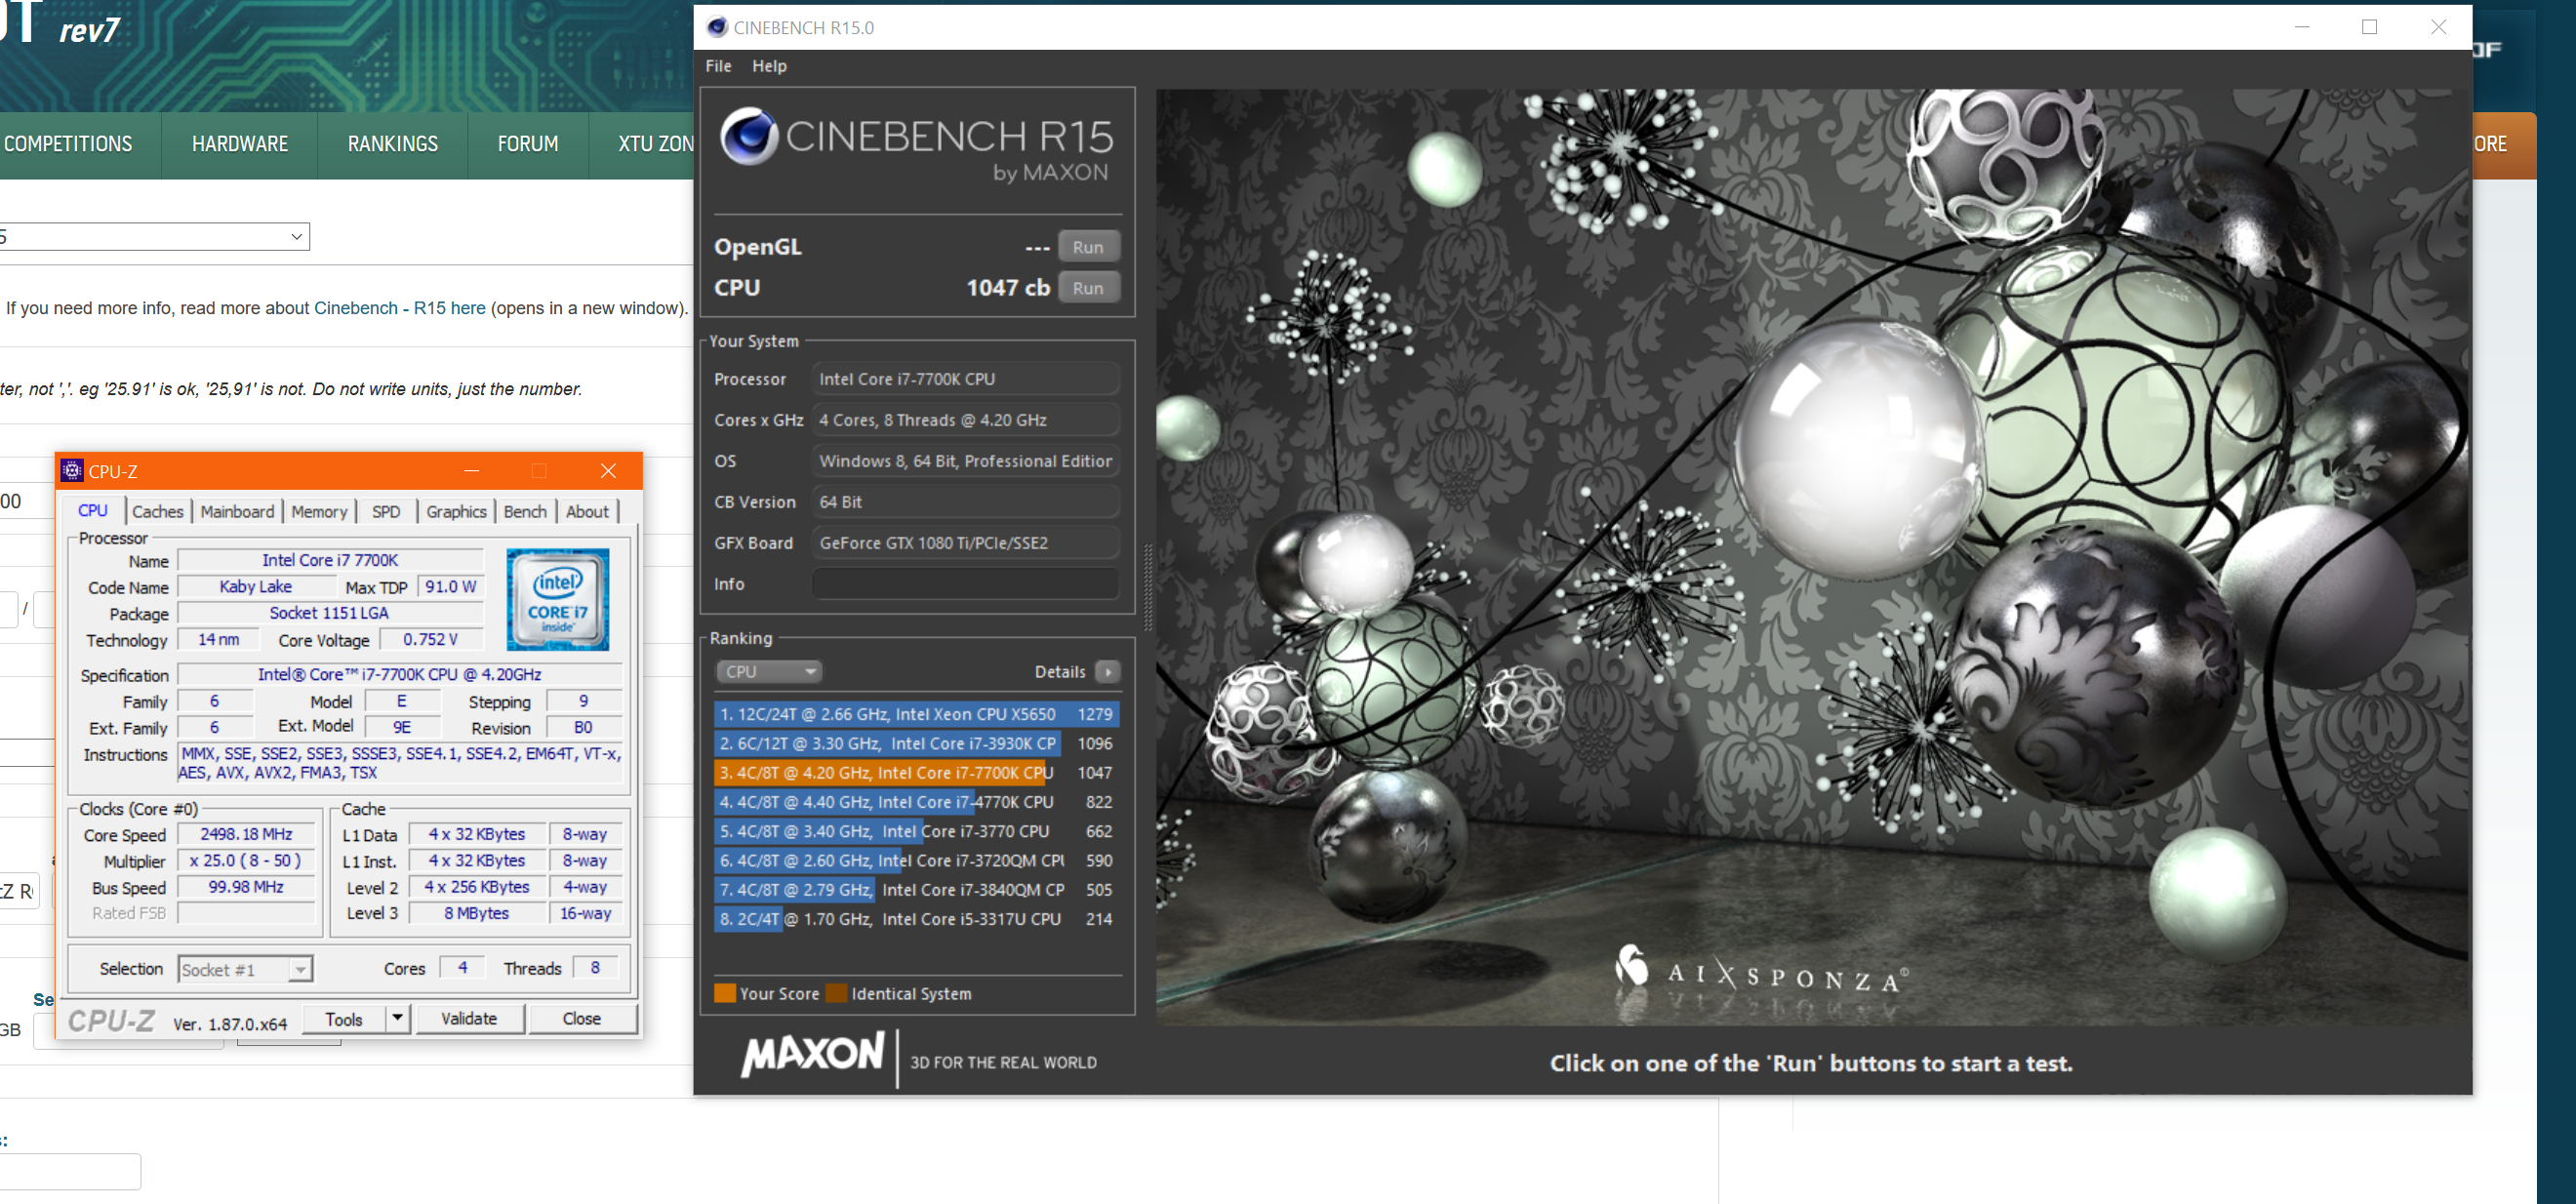Open the Cinebench Help menu
Screen dimensions: 2576x1204
coord(769,66)
